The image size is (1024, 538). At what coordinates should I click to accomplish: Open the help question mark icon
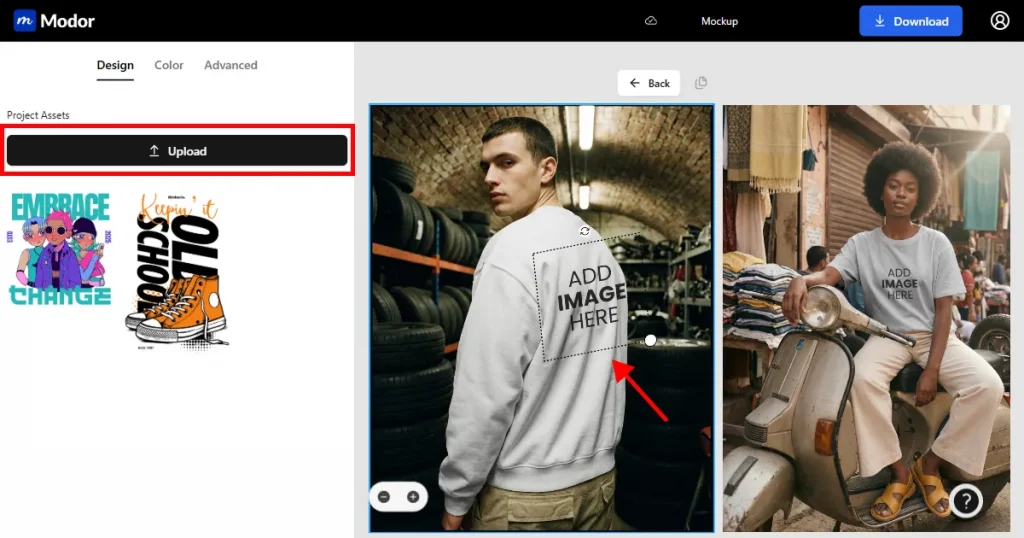pos(966,501)
